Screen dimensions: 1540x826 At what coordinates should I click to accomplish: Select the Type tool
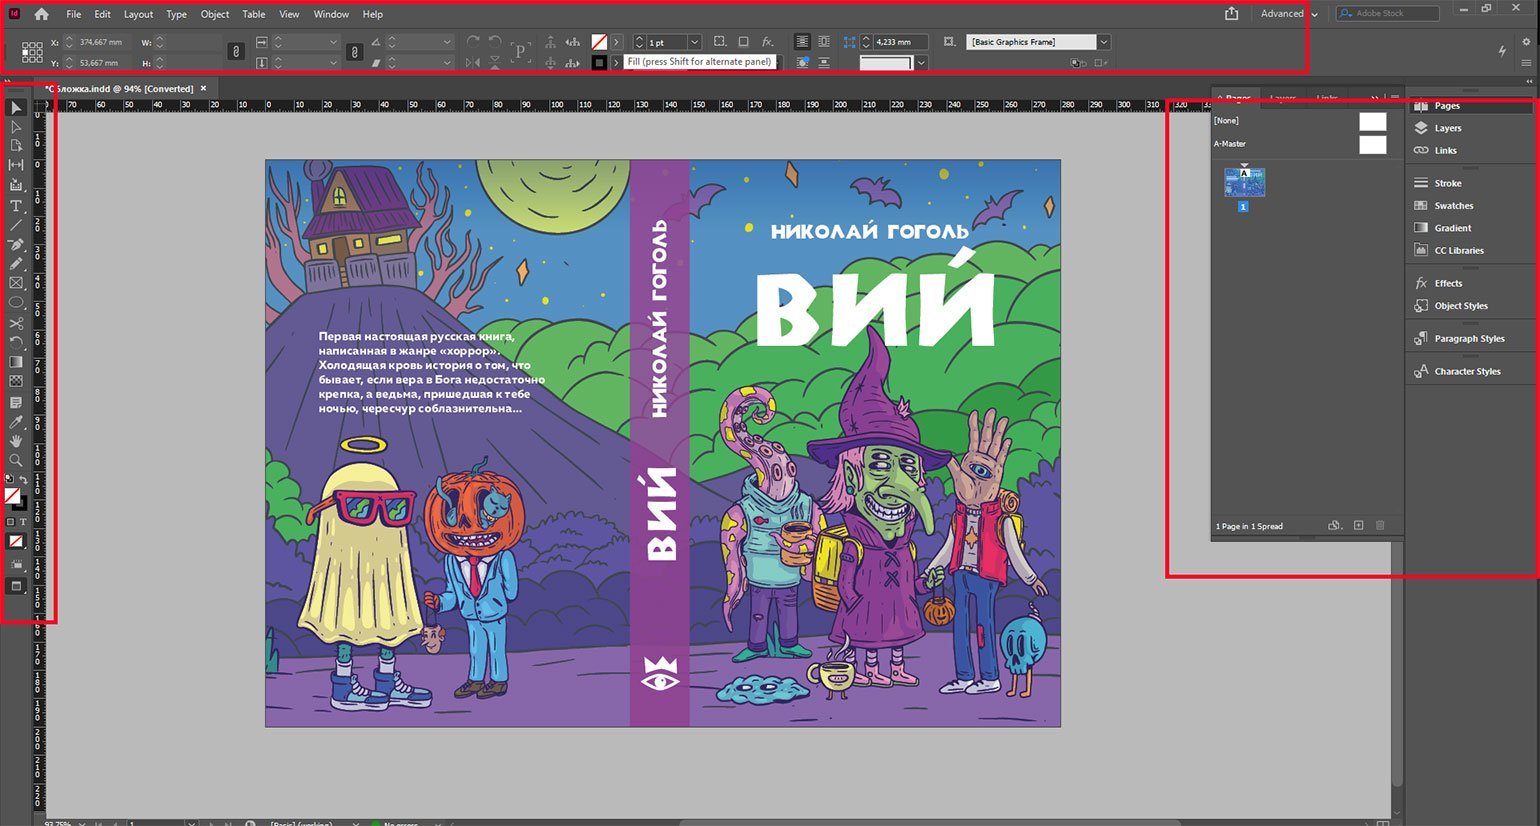(16, 206)
